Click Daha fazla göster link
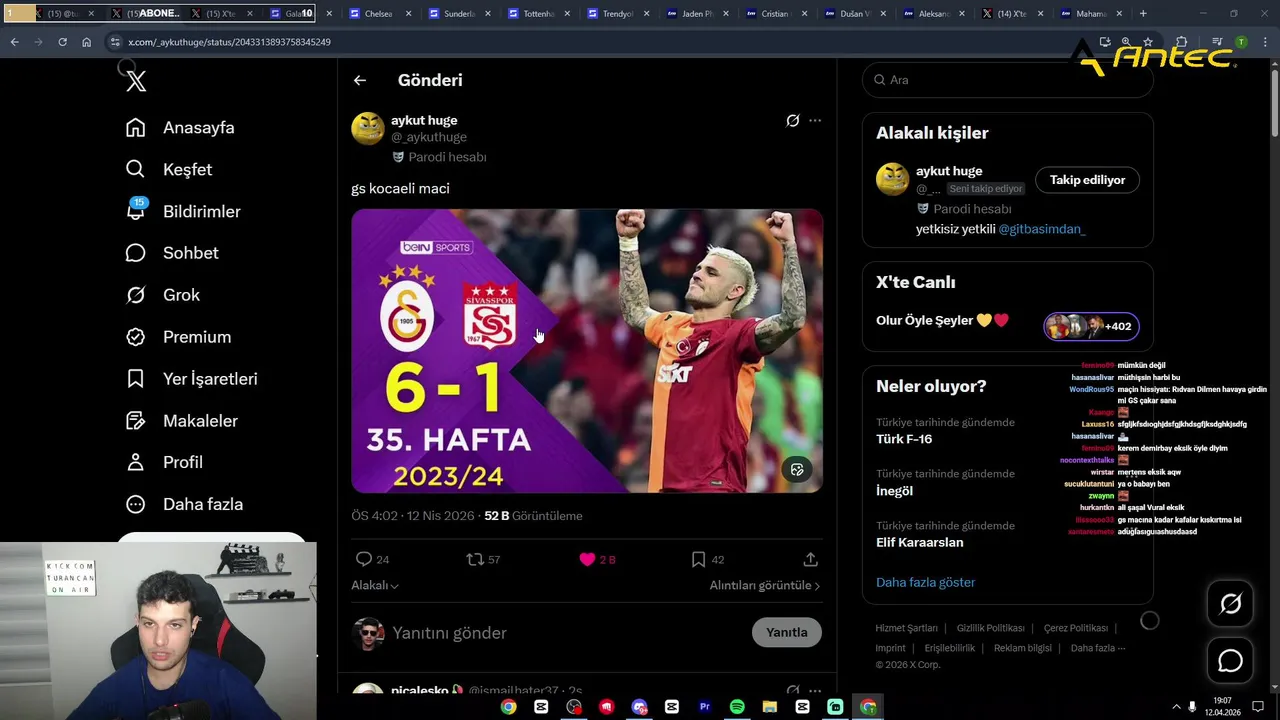Screen dimensions: 1280x720 click(x=925, y=582)
